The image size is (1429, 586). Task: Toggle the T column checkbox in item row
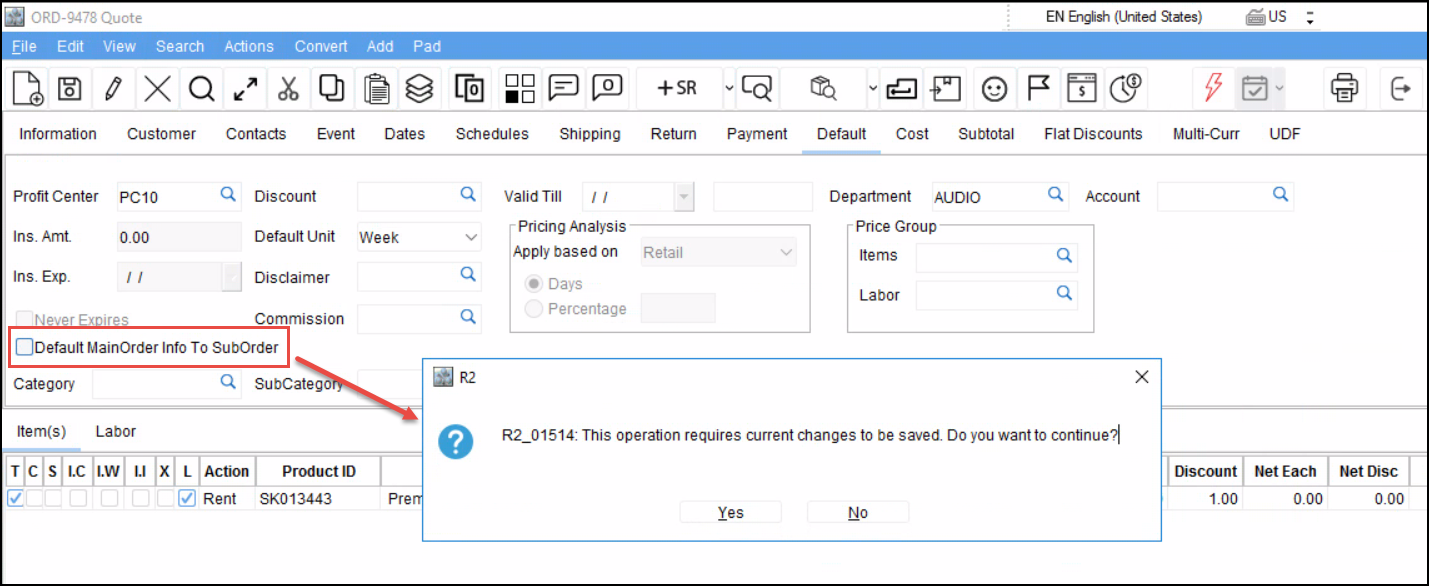15,498
